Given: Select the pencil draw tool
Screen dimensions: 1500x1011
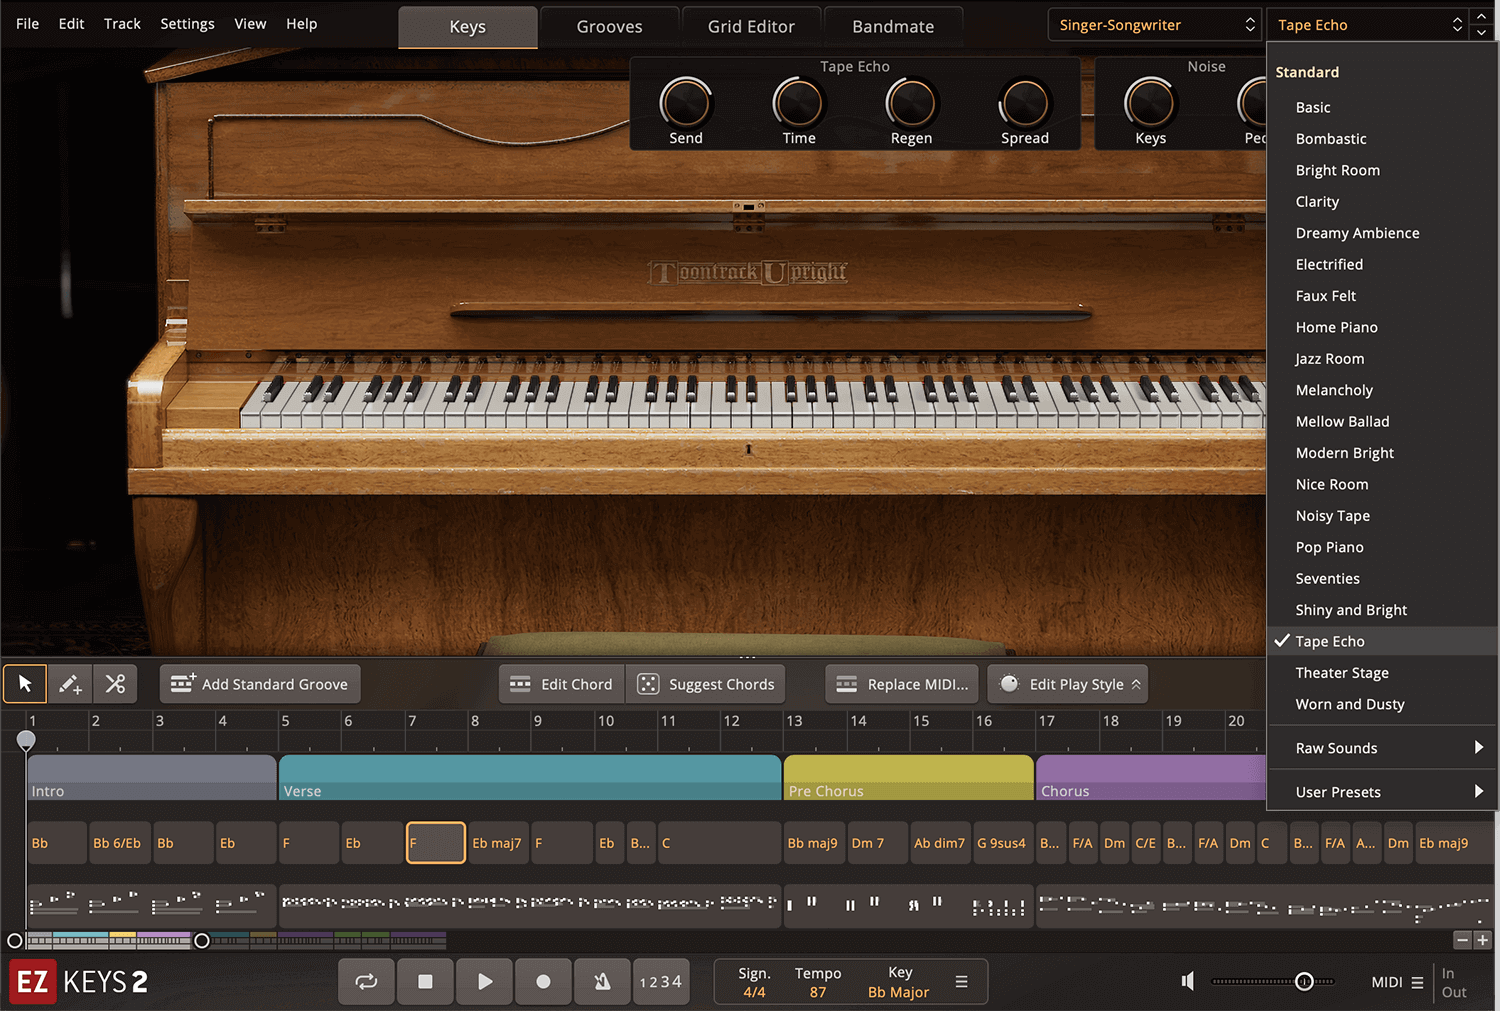Looking at the screenshot, I should 70,684.
